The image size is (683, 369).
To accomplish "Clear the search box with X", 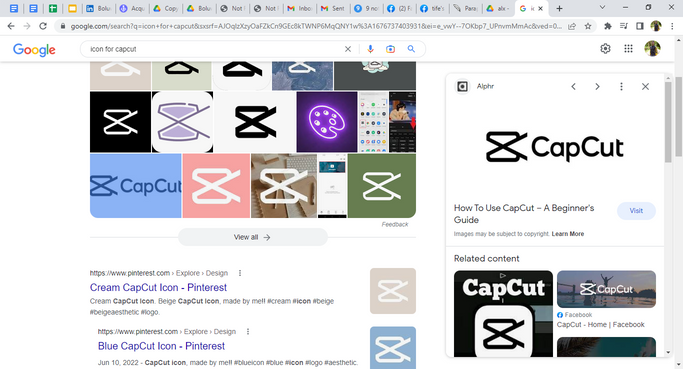I will tap(348, 49).
